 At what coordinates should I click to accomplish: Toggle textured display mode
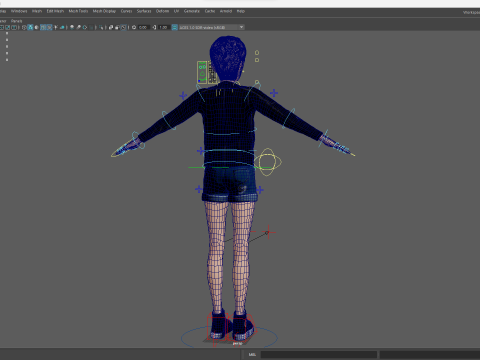click(49, 27)
